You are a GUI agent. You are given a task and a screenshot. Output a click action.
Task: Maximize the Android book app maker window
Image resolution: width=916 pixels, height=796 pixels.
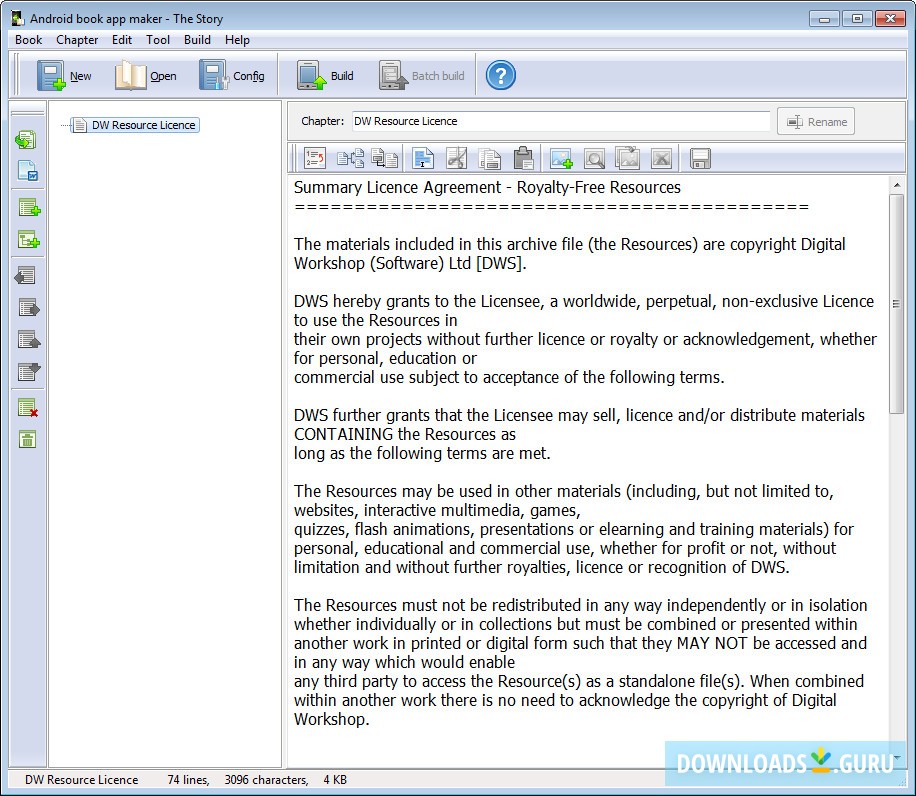point(857,19)
